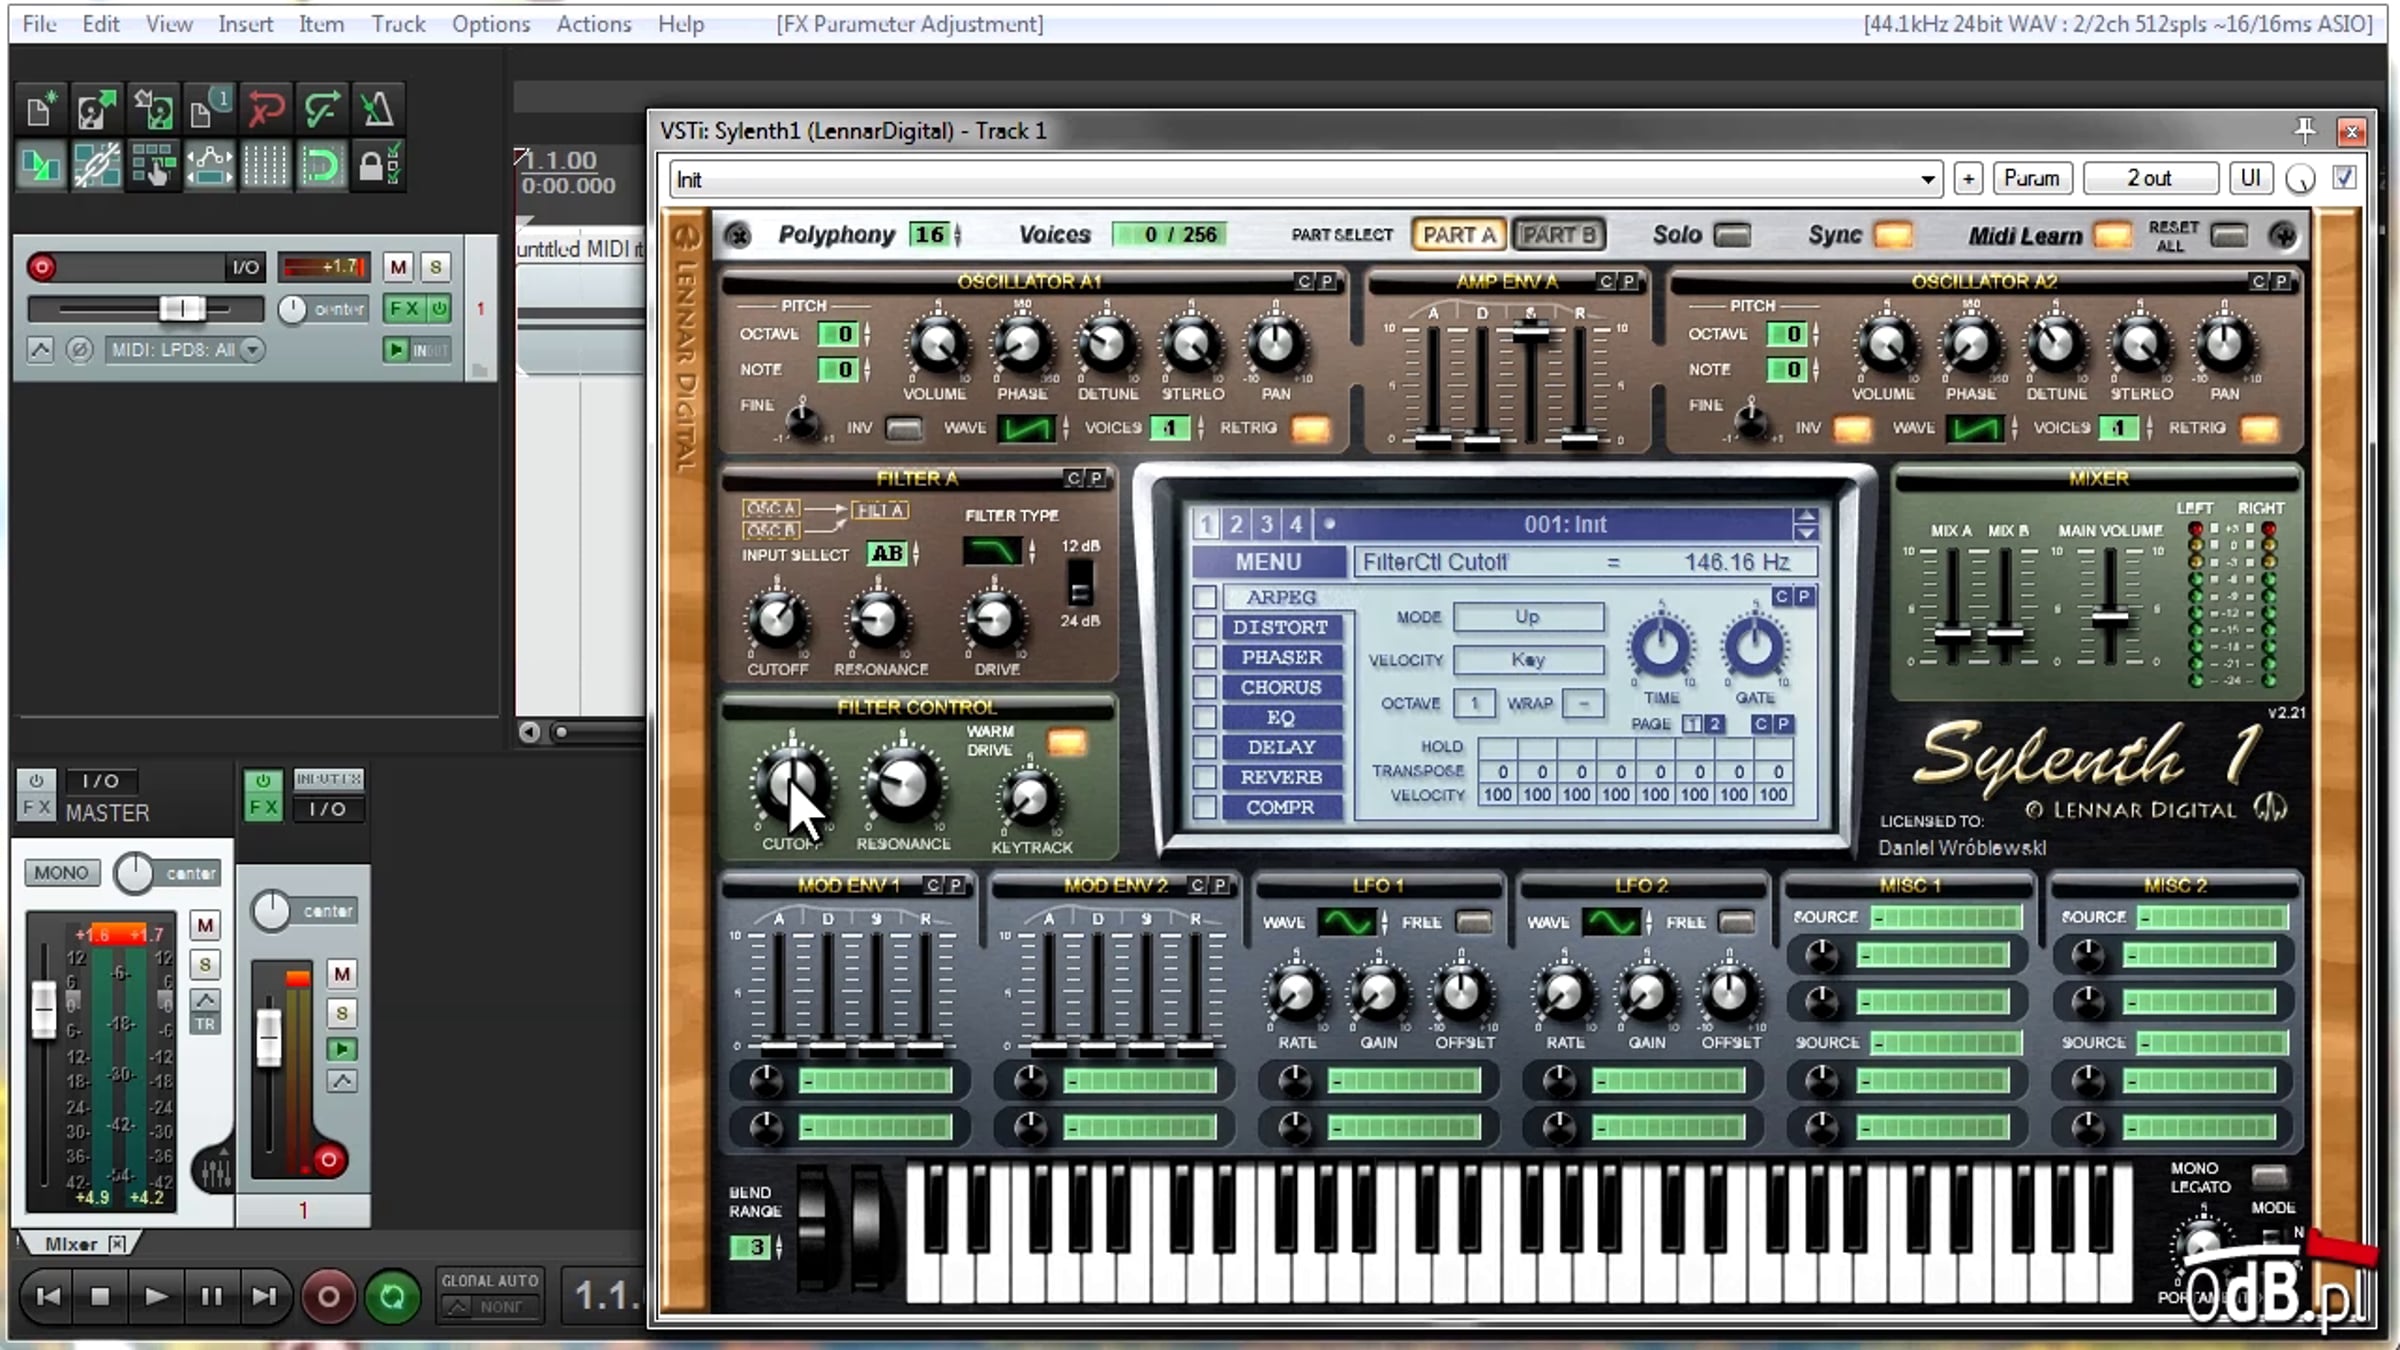
Task: Open the File menu
Action: coord(39,24)
